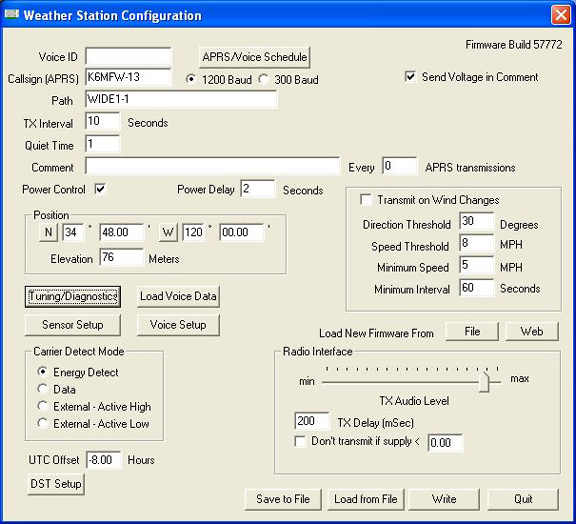
Task: Choose Data carrier detect mode
Action: [x=43, y=389]
